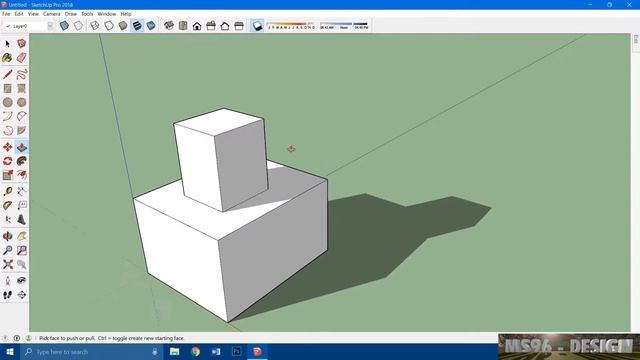Pick the Pie tool

coord(22,131)
